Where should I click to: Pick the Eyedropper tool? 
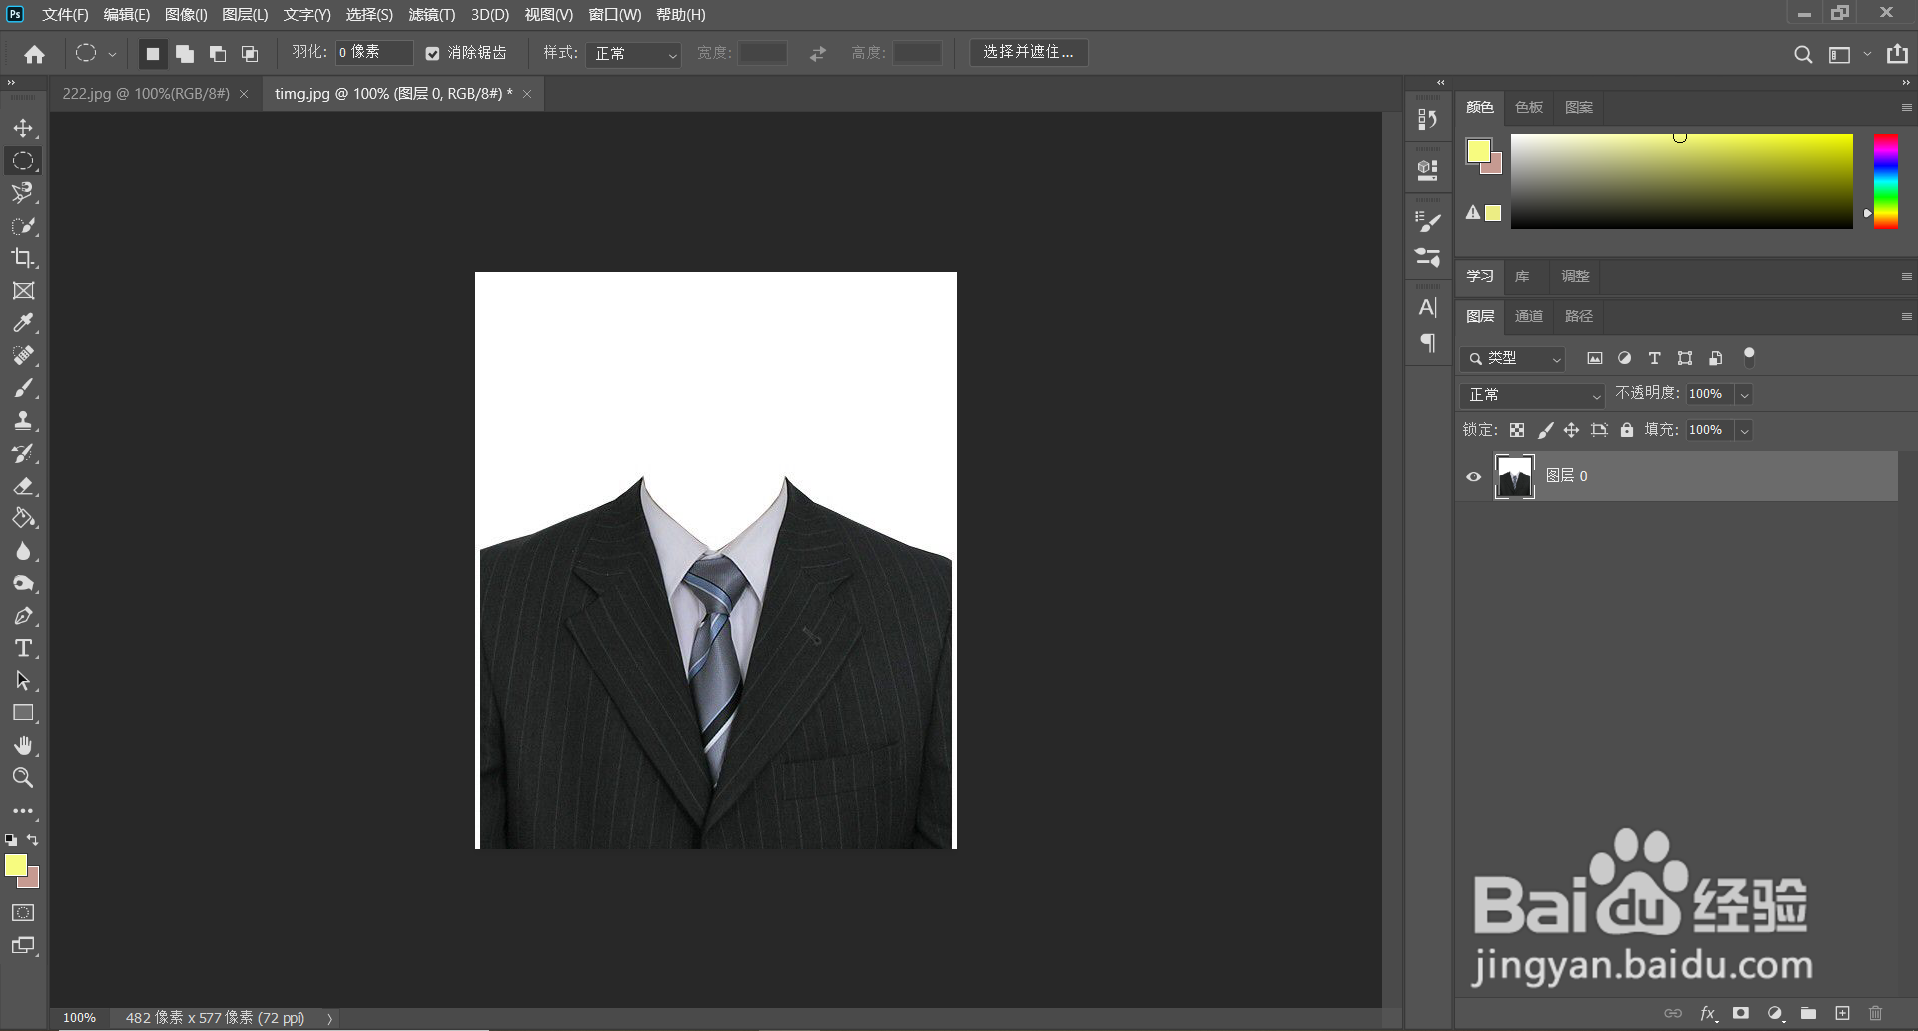[23, 323]
